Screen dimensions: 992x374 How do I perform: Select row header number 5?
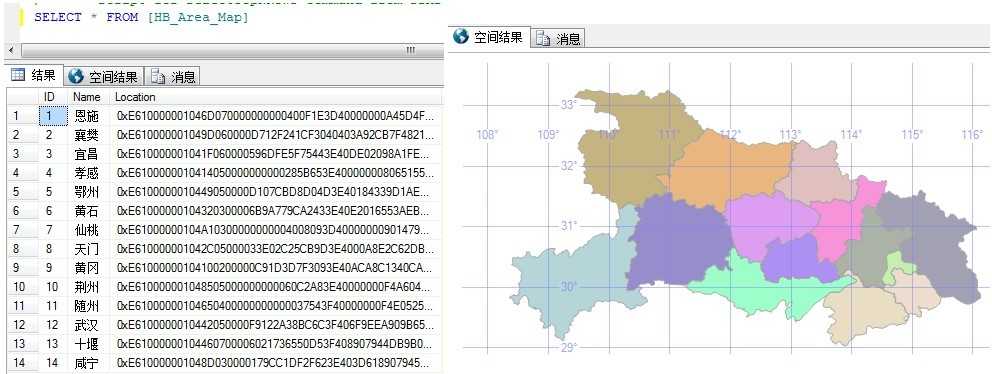[22, 192]
